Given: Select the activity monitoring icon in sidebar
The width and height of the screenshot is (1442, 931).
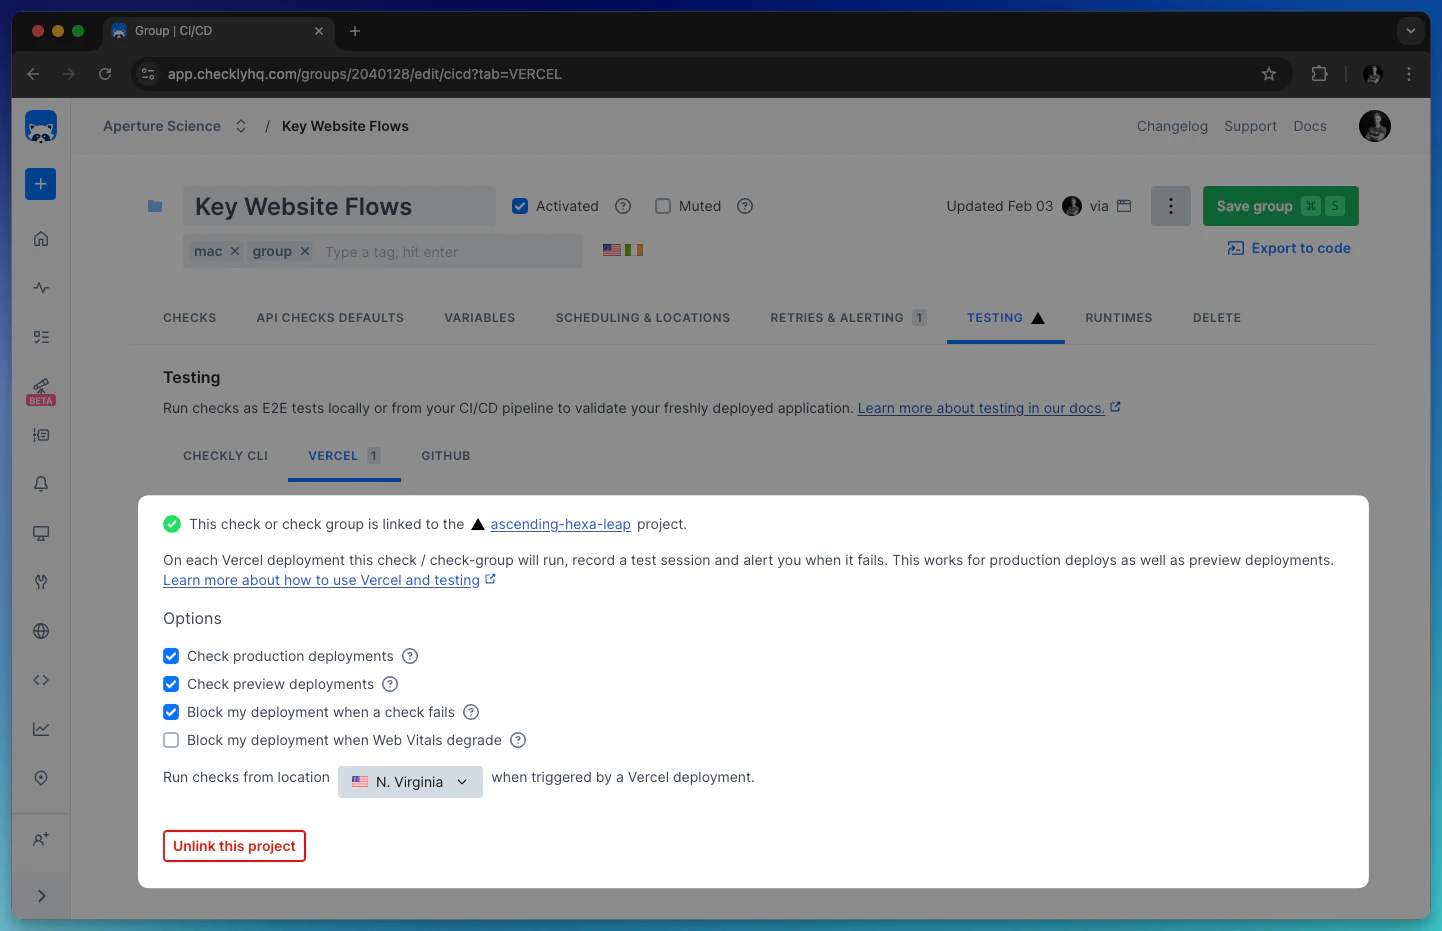Looking at the screenshot, I should [x=40, y=288].
